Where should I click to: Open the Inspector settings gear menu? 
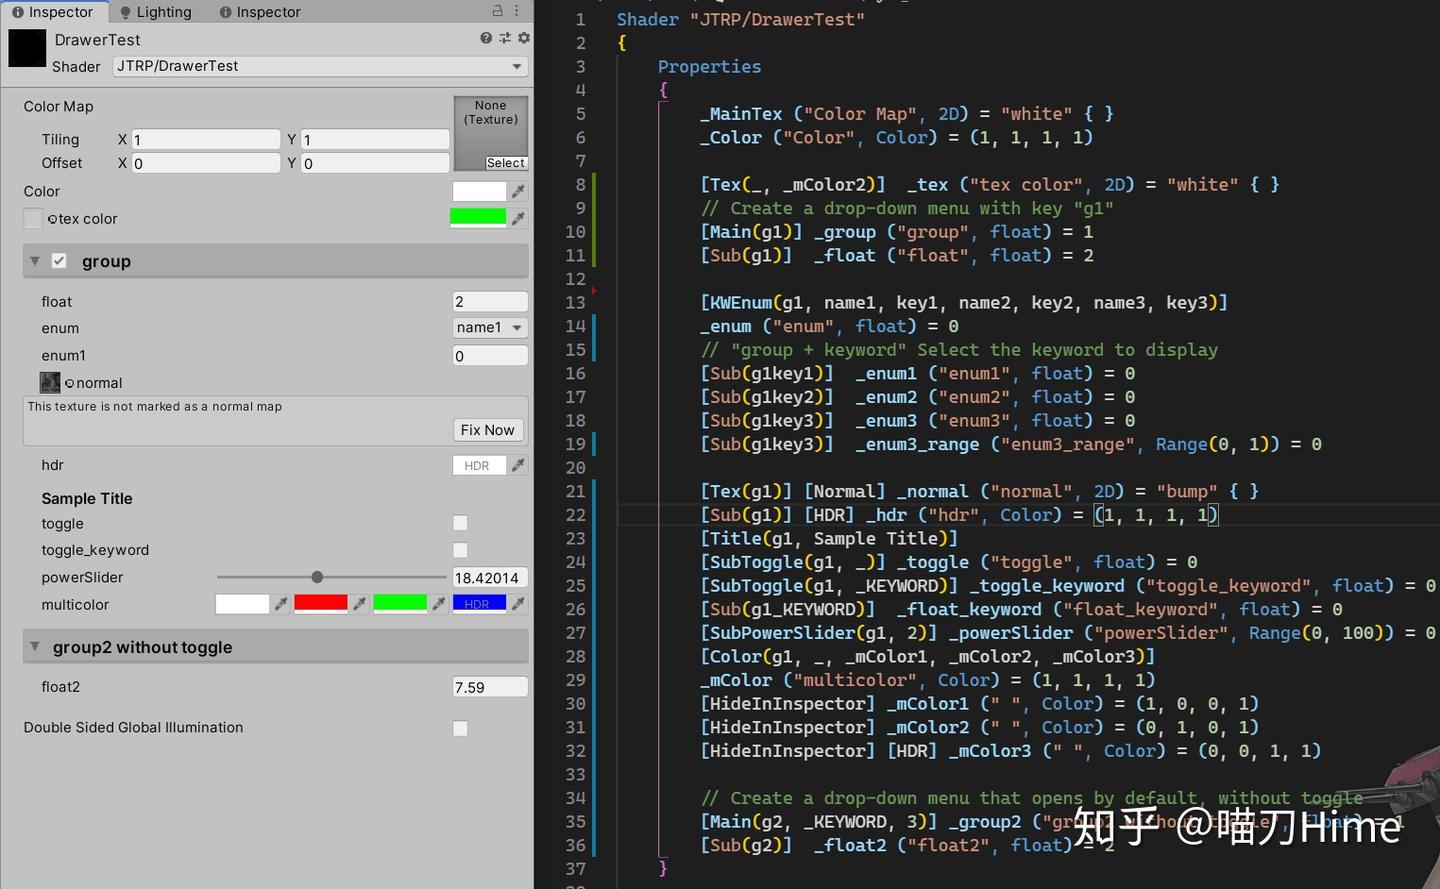(523, 37)
